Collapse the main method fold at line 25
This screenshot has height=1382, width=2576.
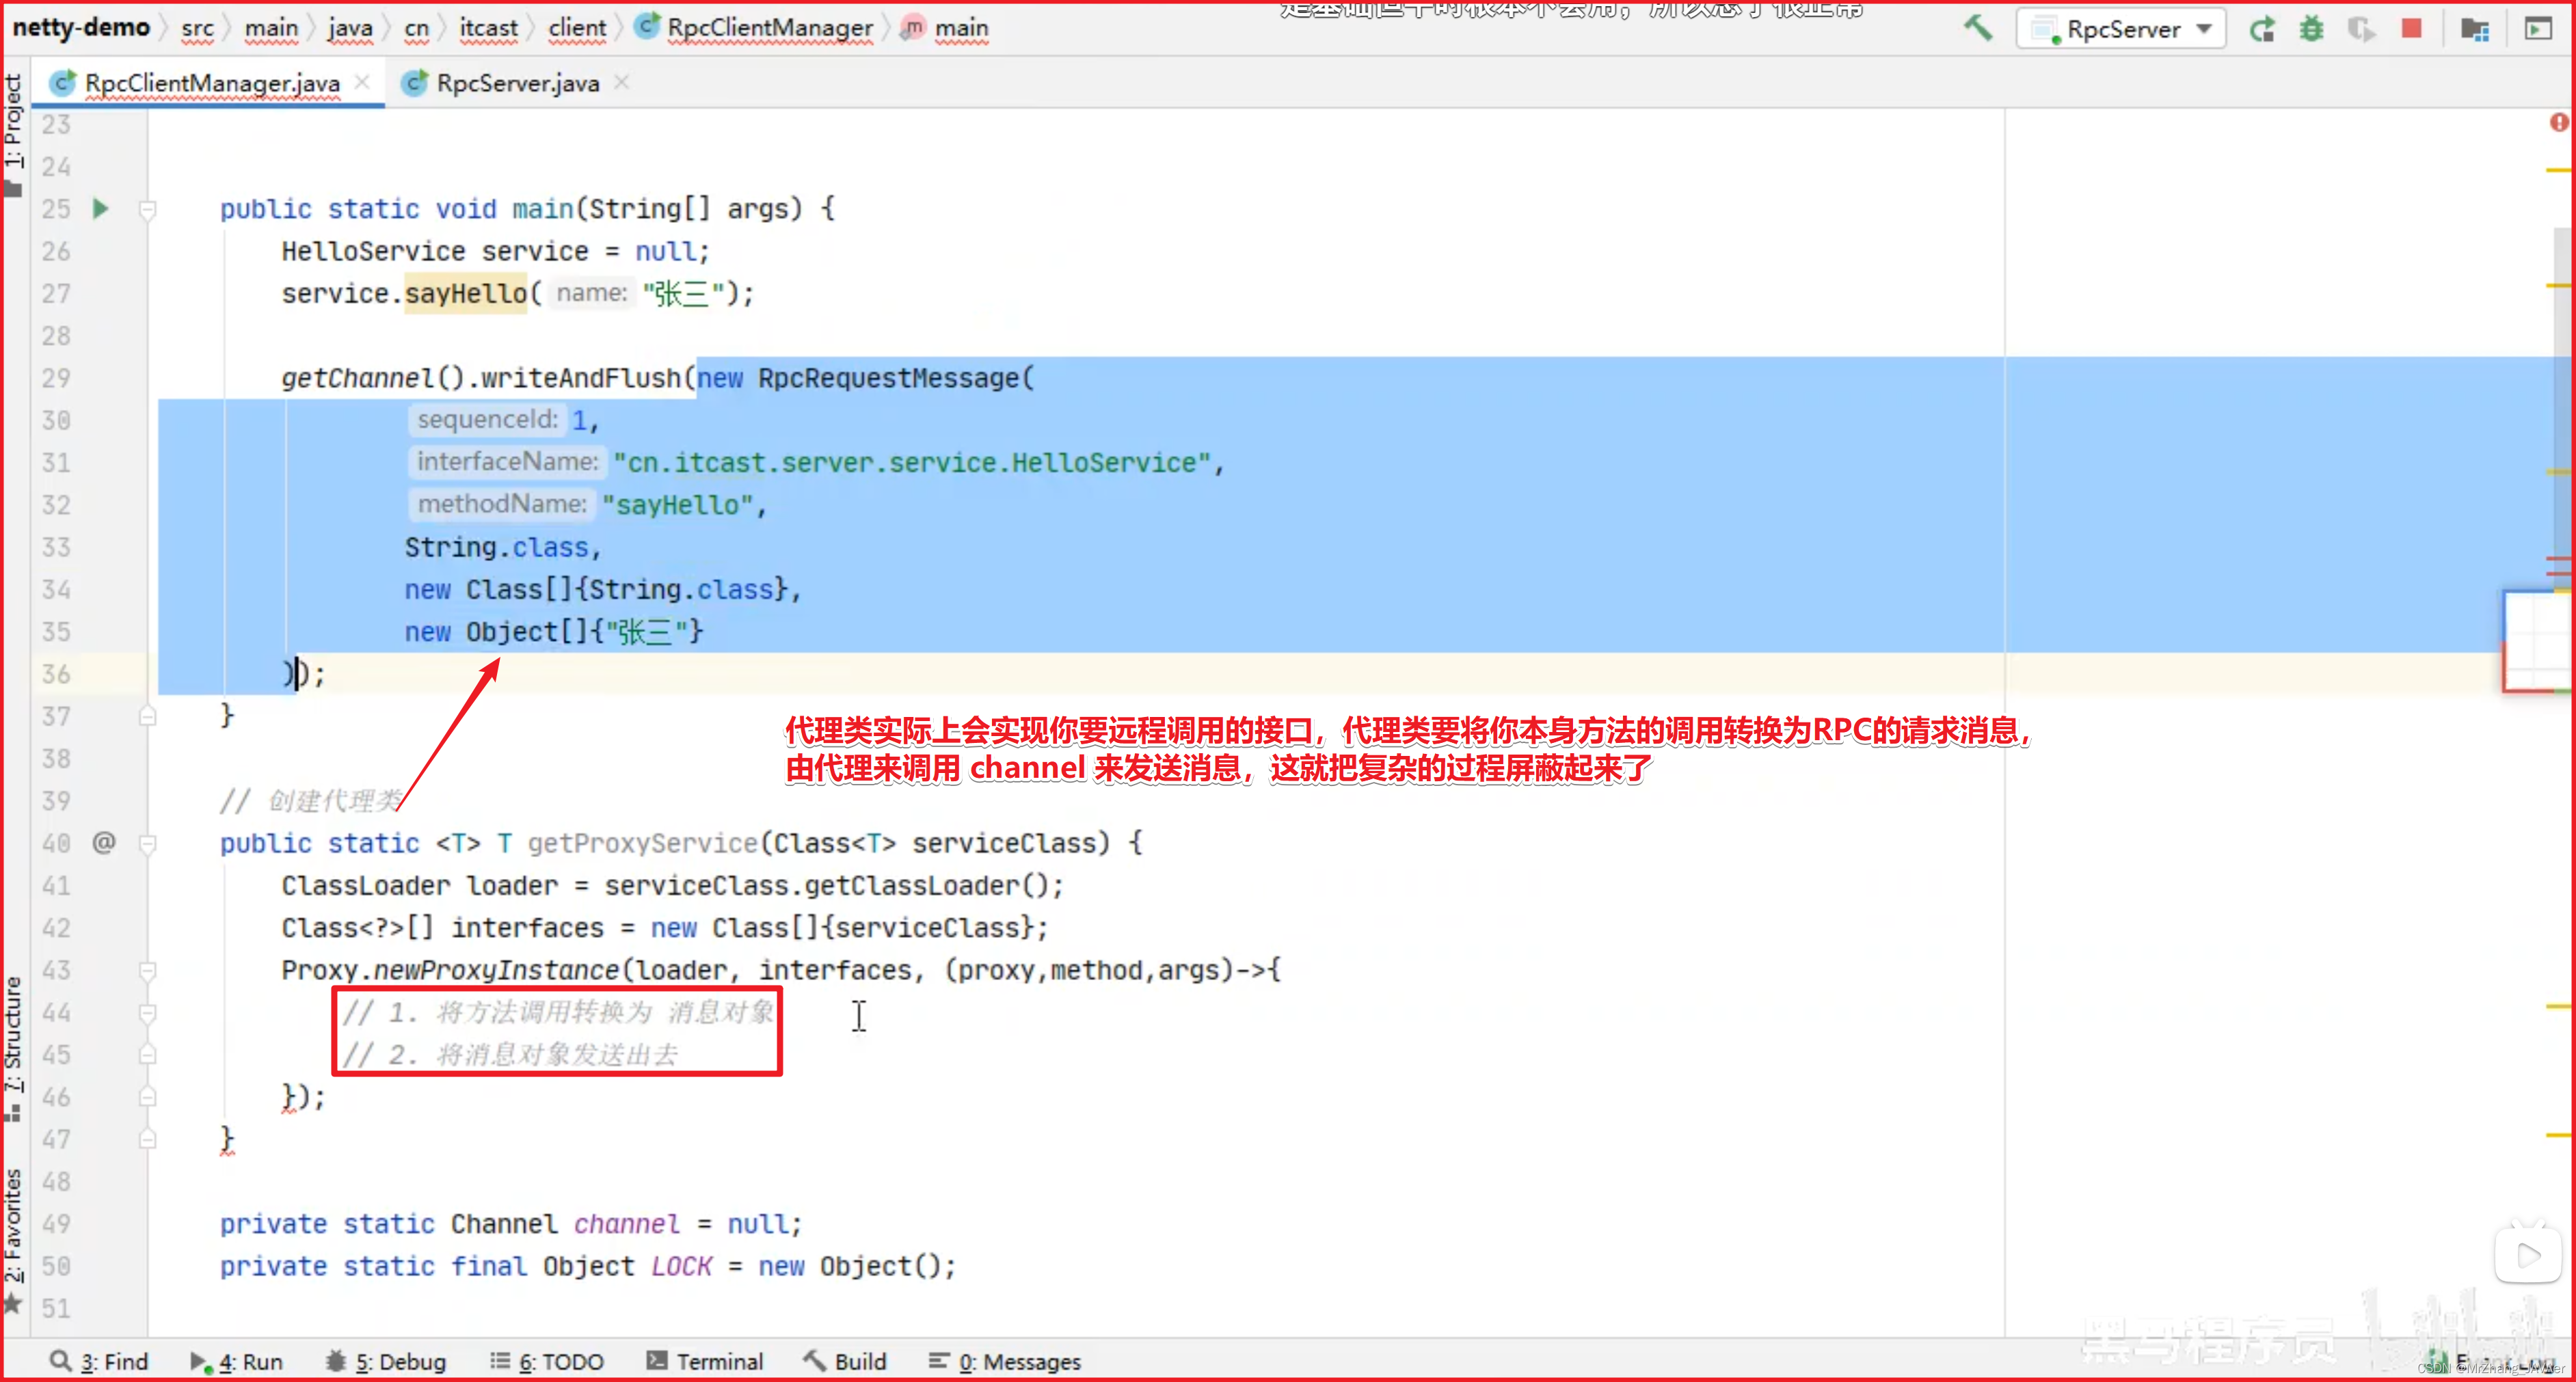147,209
